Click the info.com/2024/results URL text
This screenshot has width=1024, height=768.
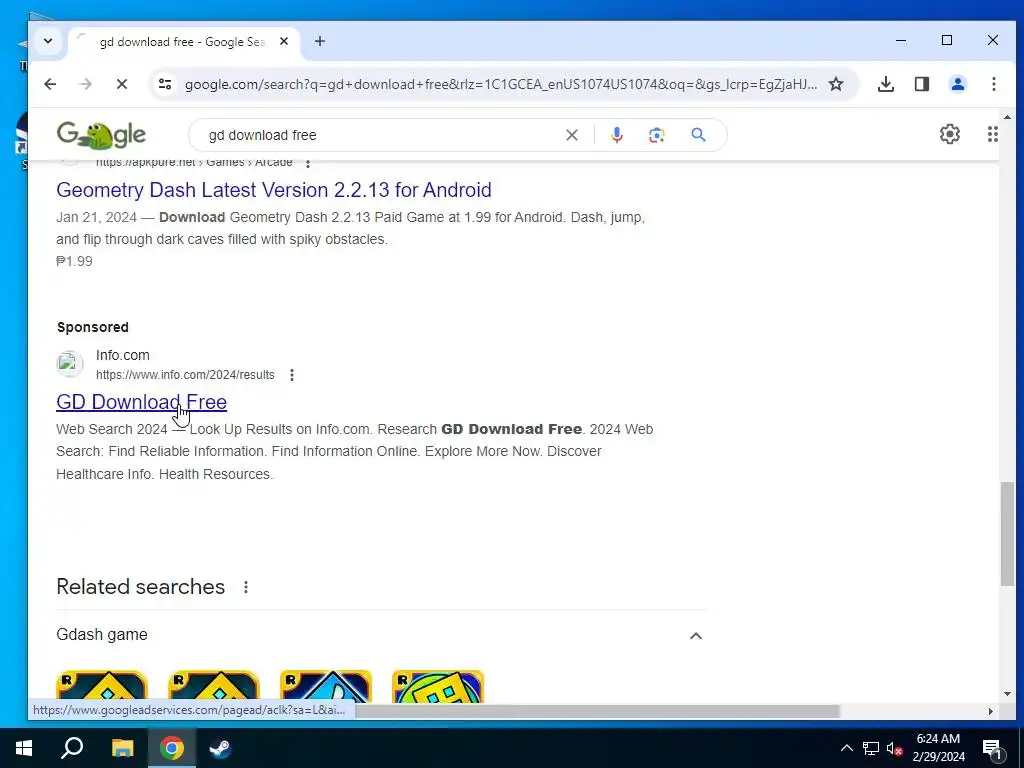coord(185,375)
